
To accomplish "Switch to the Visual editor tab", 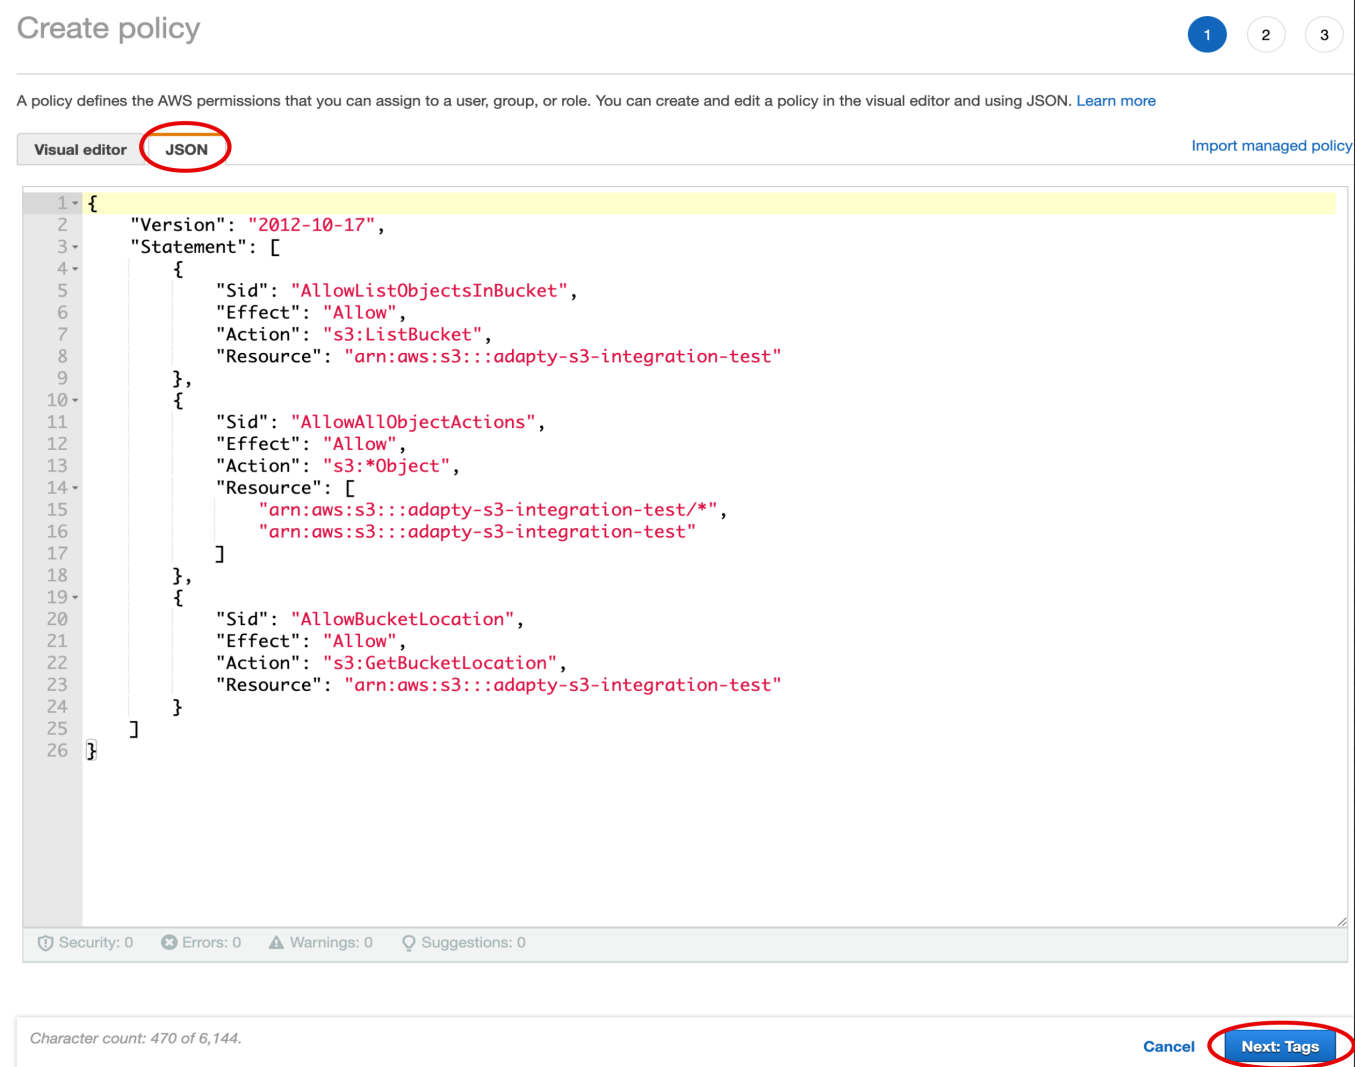I will (x=80, y=150).
